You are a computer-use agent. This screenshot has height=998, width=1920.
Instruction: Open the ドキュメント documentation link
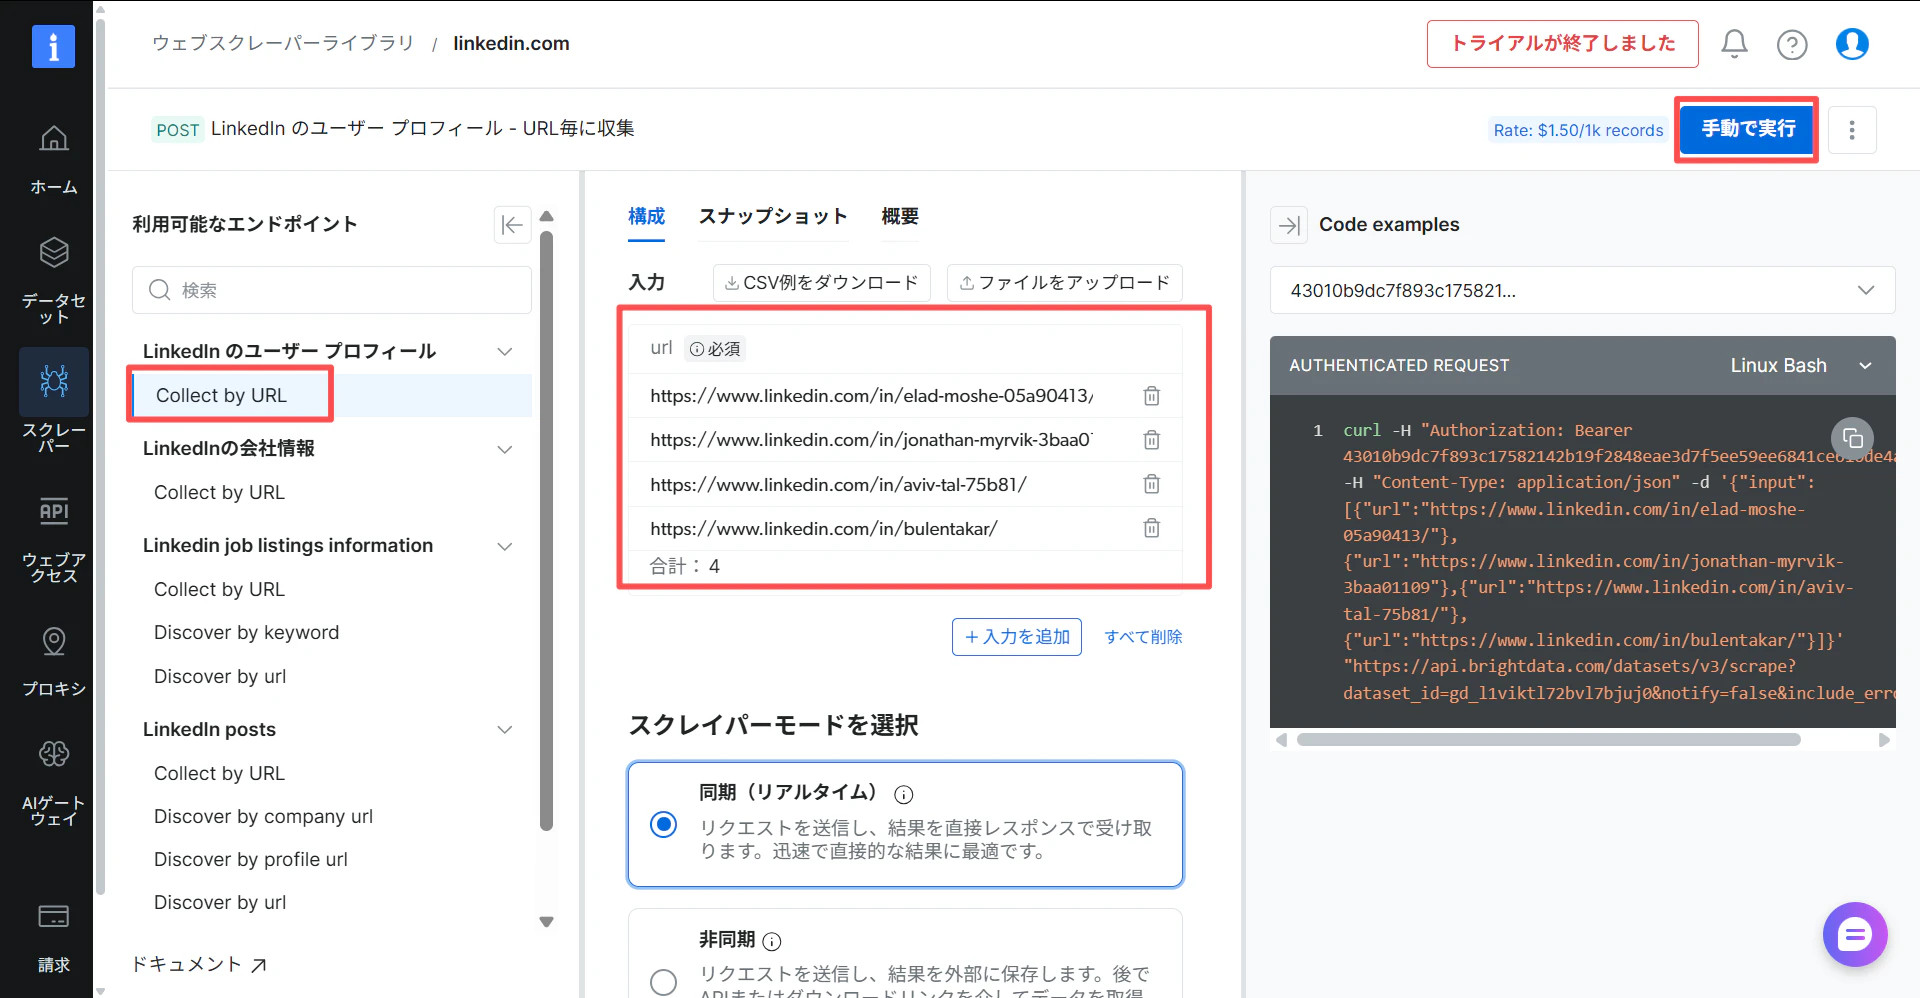coord(199,965)
